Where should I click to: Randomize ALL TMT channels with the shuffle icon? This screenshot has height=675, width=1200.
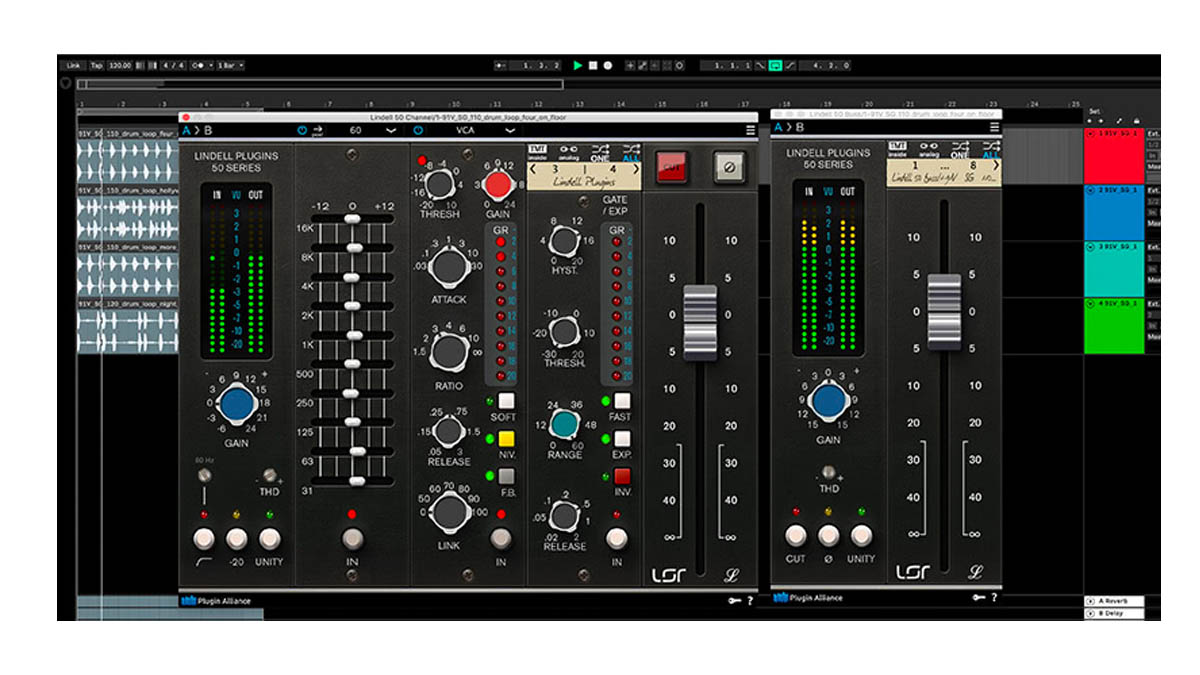pos(631,149)
